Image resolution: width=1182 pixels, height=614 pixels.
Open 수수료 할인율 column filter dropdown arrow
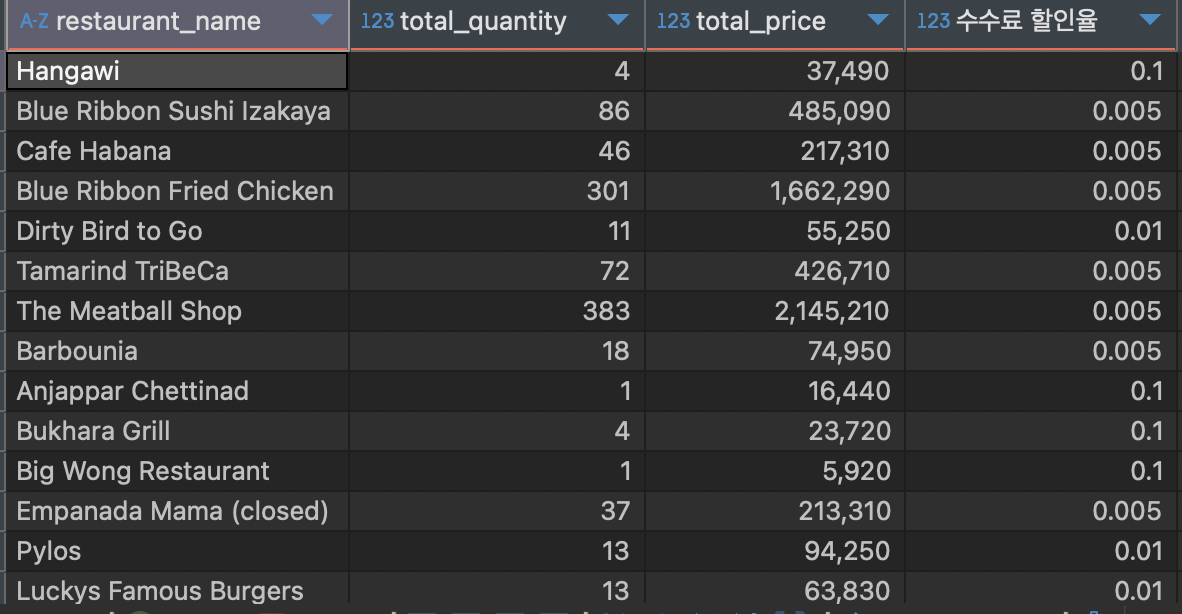1150,20
